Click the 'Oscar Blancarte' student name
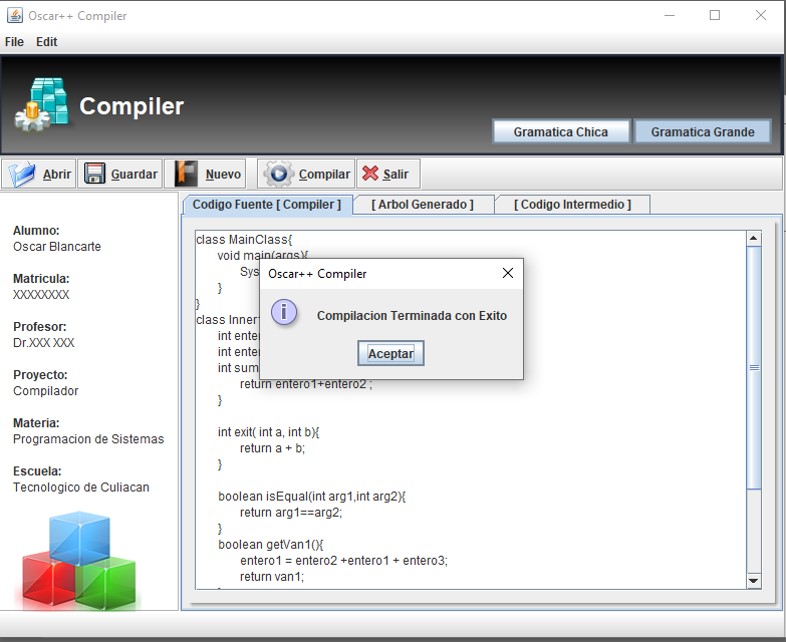This screenshot has width=786, height=642. coord(57,247)
